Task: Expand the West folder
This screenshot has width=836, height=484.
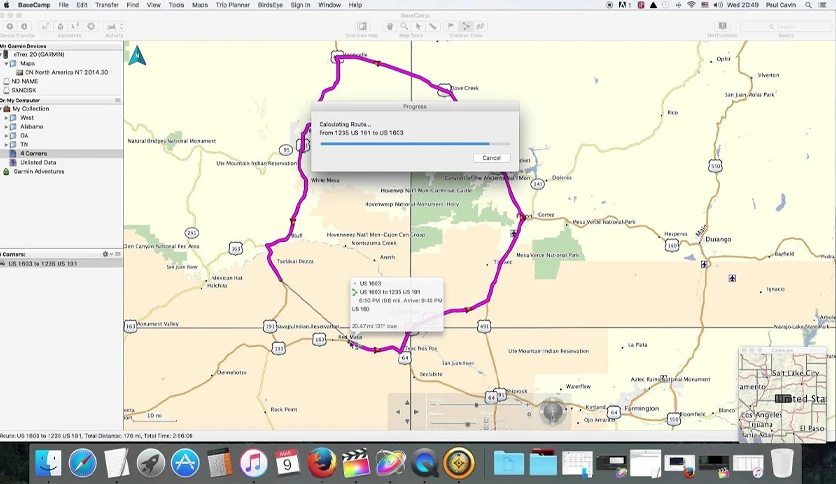Action: [x=6, y=118]
